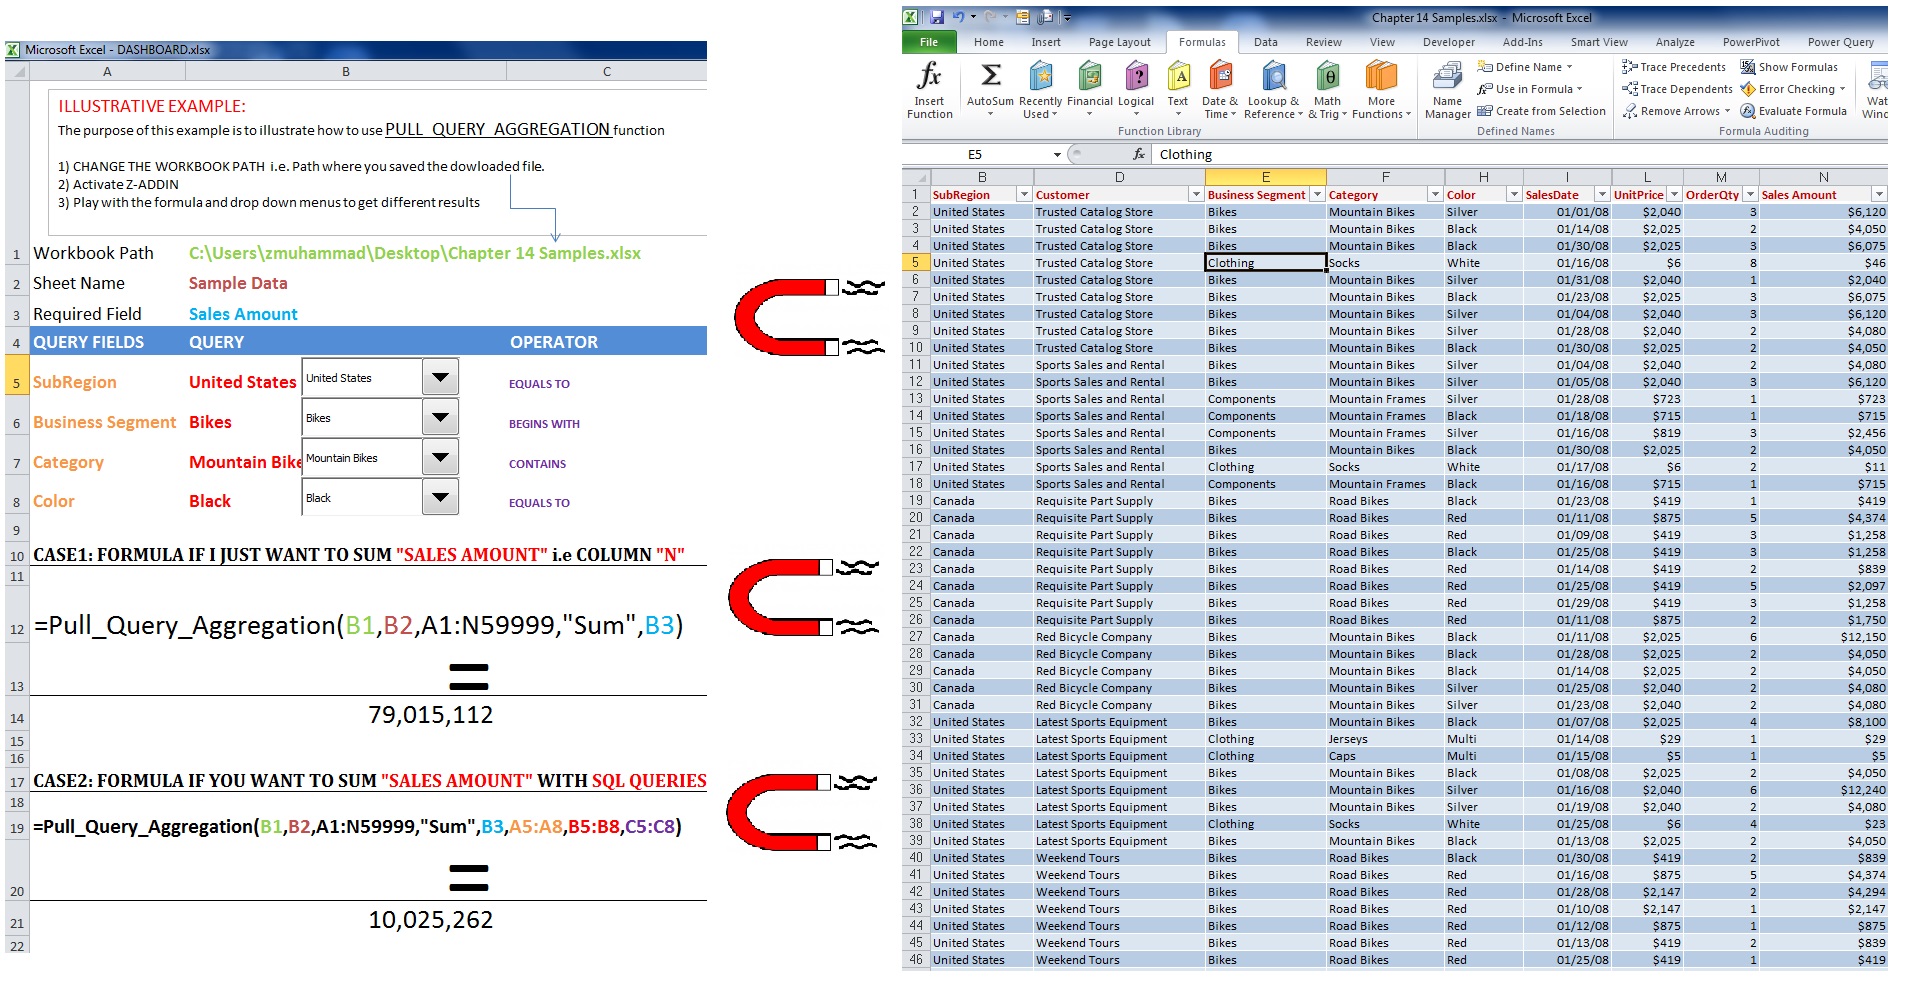Open the SubRegion column filter dropdown

pyautogui.click(x=1023, y=195)
